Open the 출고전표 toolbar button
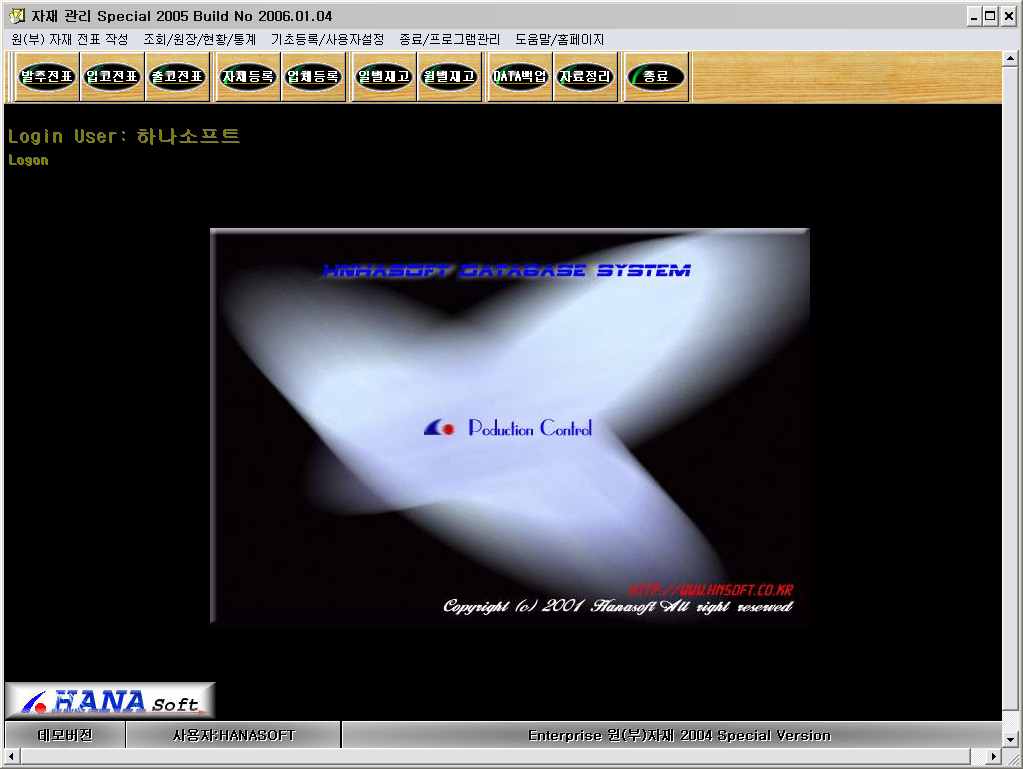The height and width of the screenshot is (769, 1023). (x=177, y=77)
